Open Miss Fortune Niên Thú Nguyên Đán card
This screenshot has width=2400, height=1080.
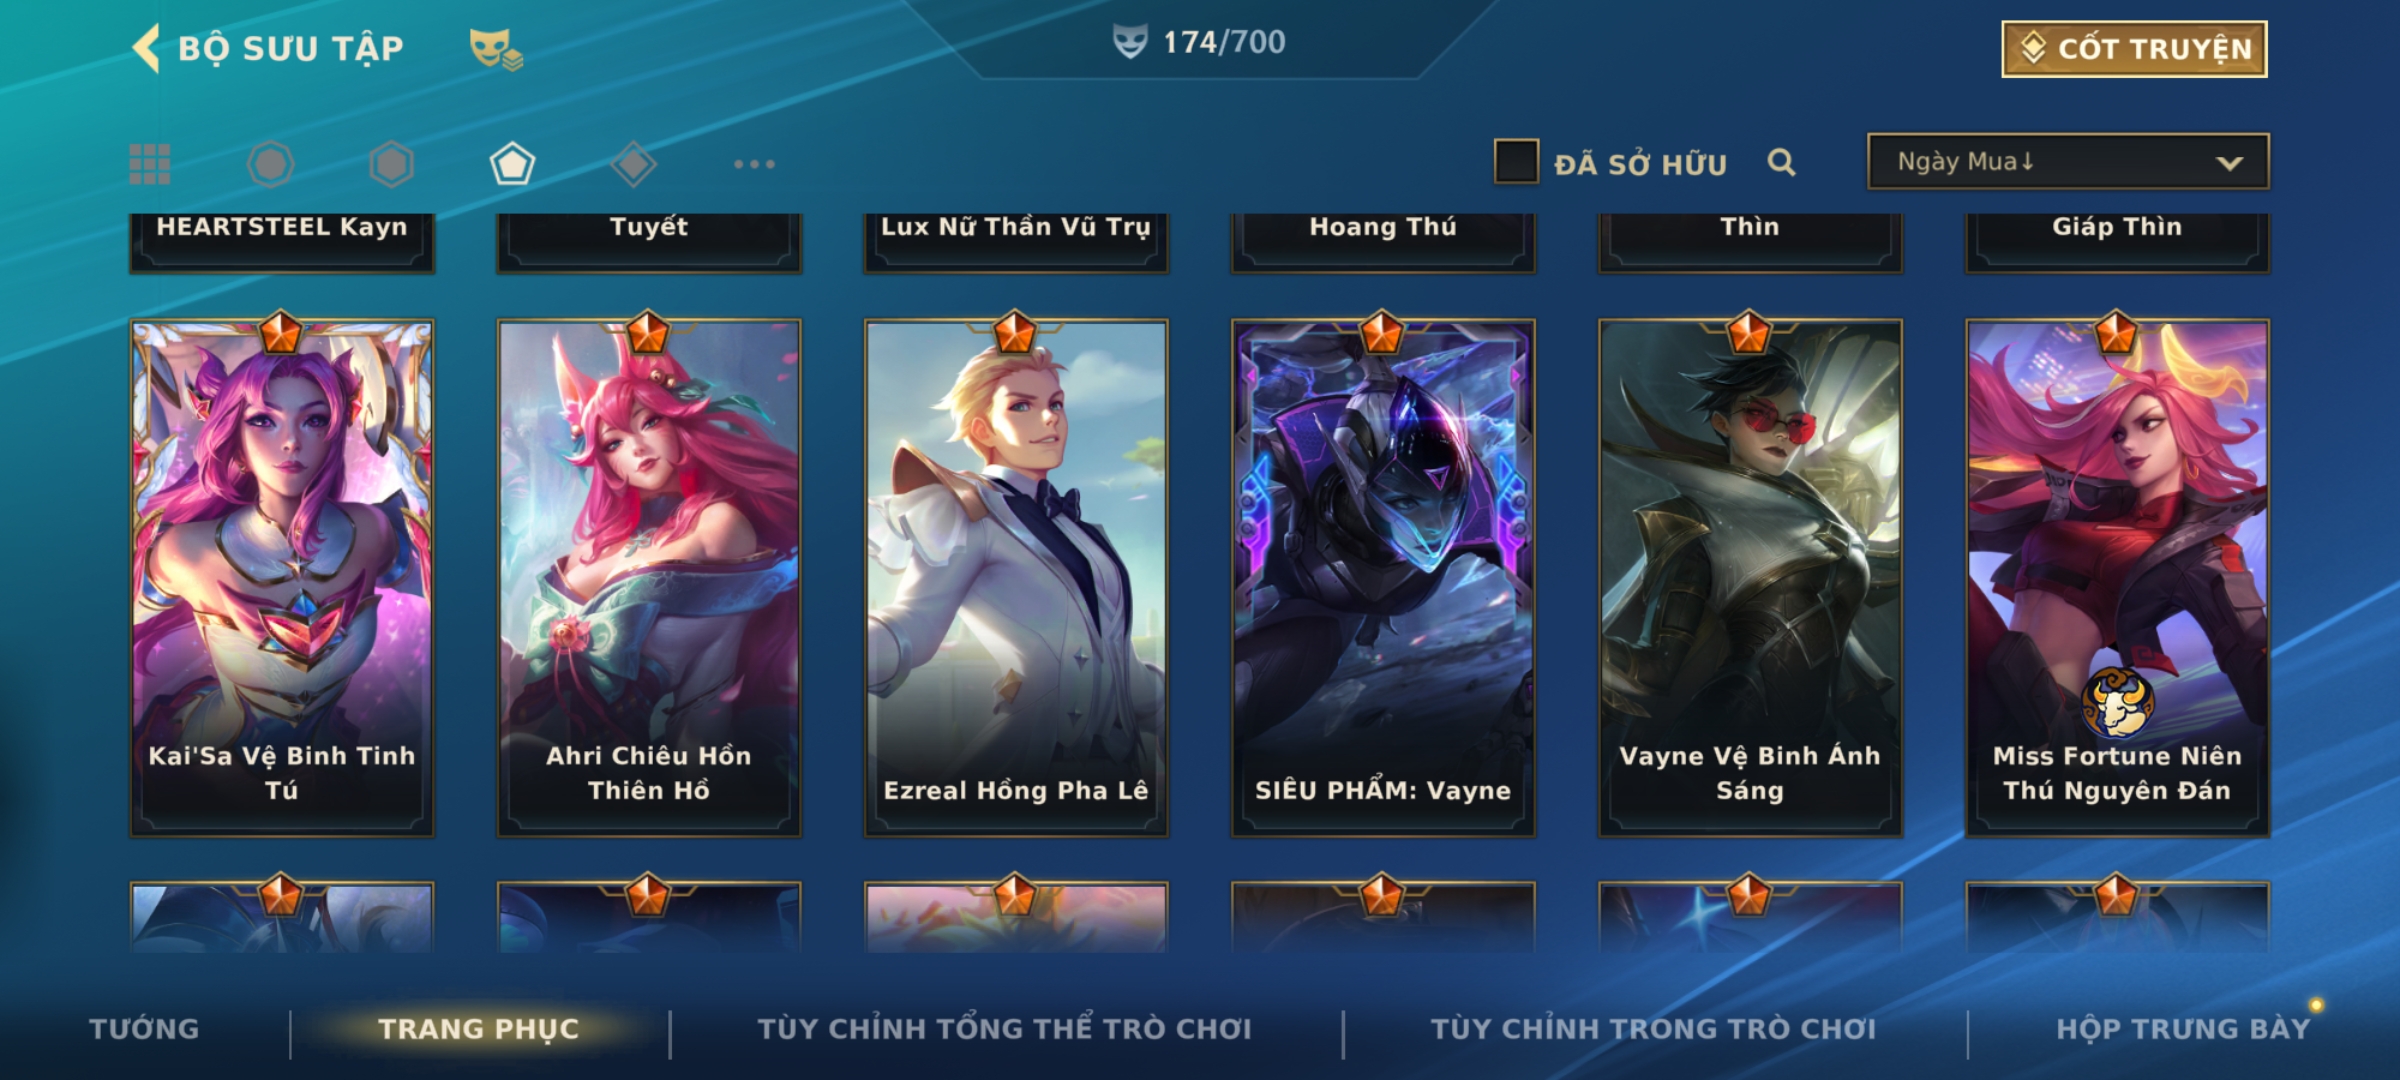pos(2118,578)
